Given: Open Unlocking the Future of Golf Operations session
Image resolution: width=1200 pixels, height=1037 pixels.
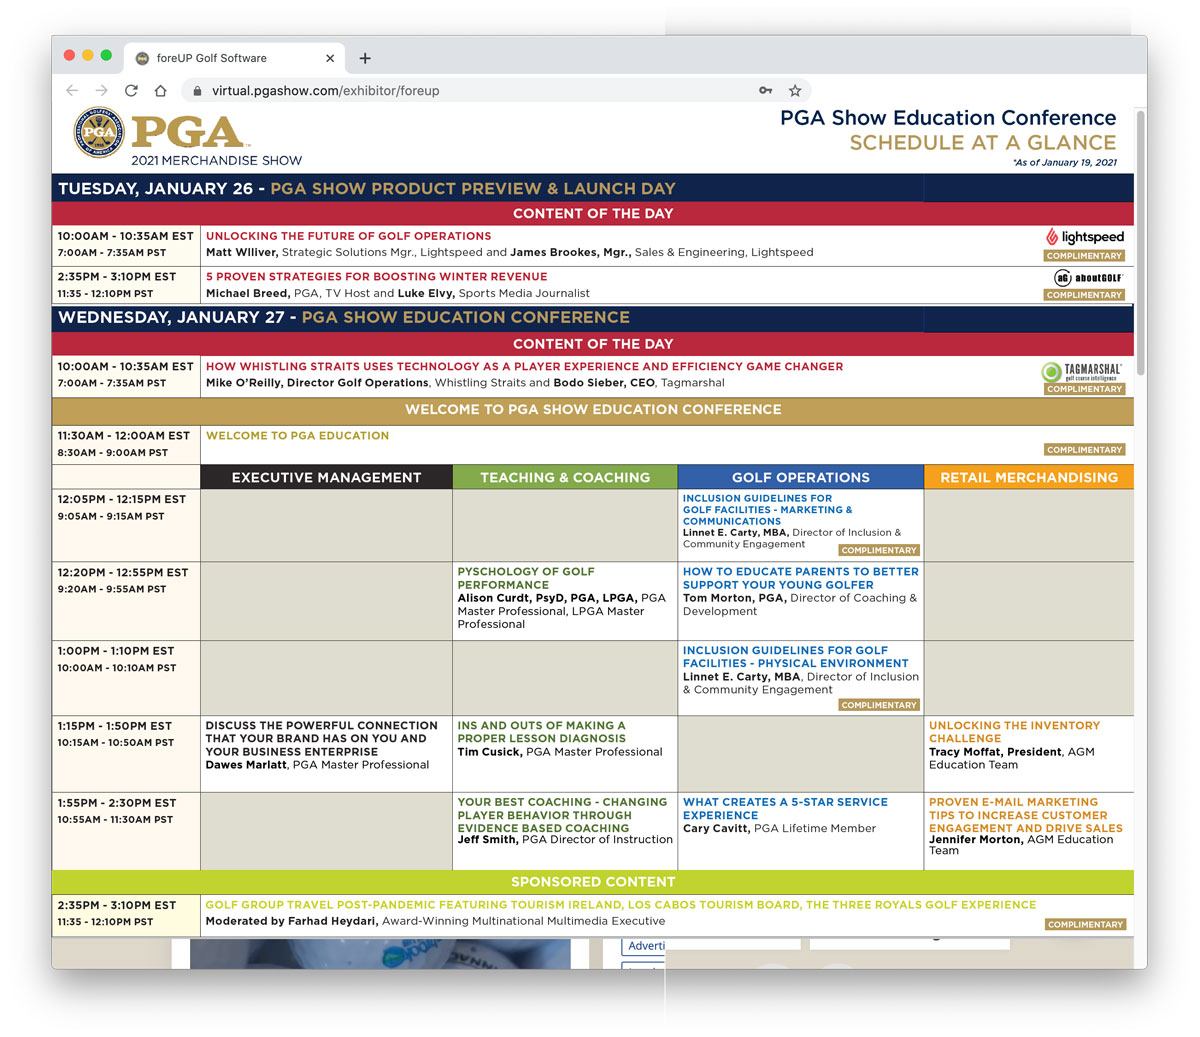Looking at the screenshot, I should click(x=348, y=236).
